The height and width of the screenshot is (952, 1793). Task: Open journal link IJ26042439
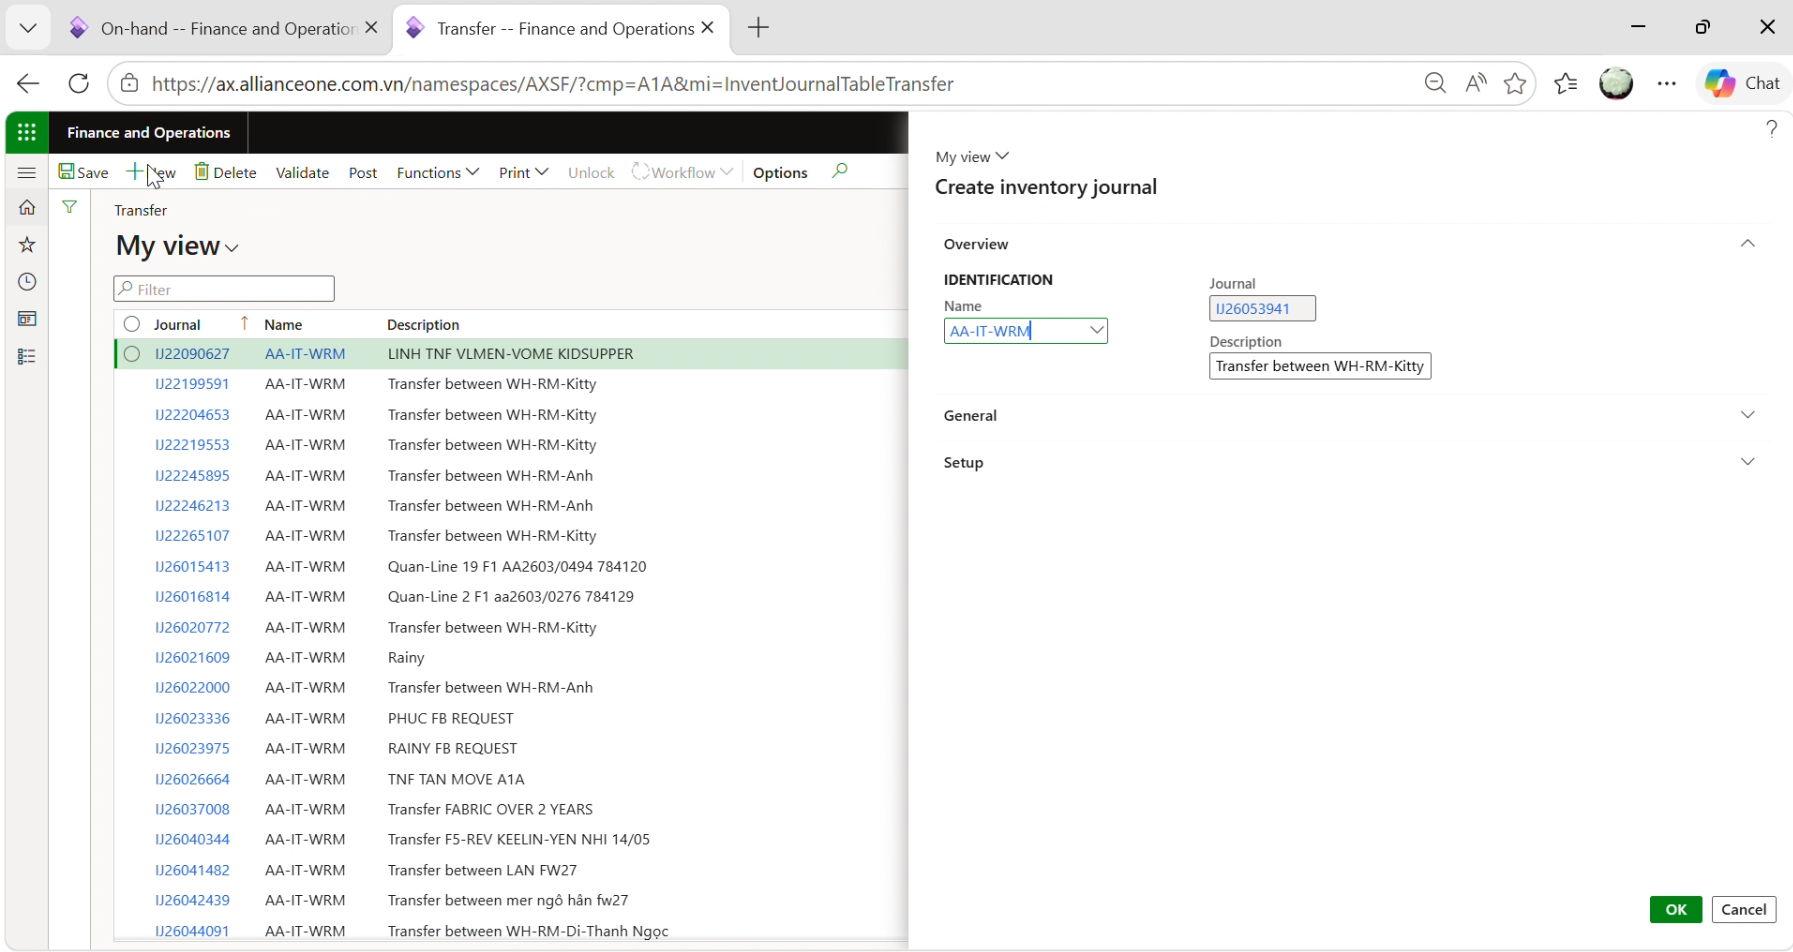click(x=192, y=901)
